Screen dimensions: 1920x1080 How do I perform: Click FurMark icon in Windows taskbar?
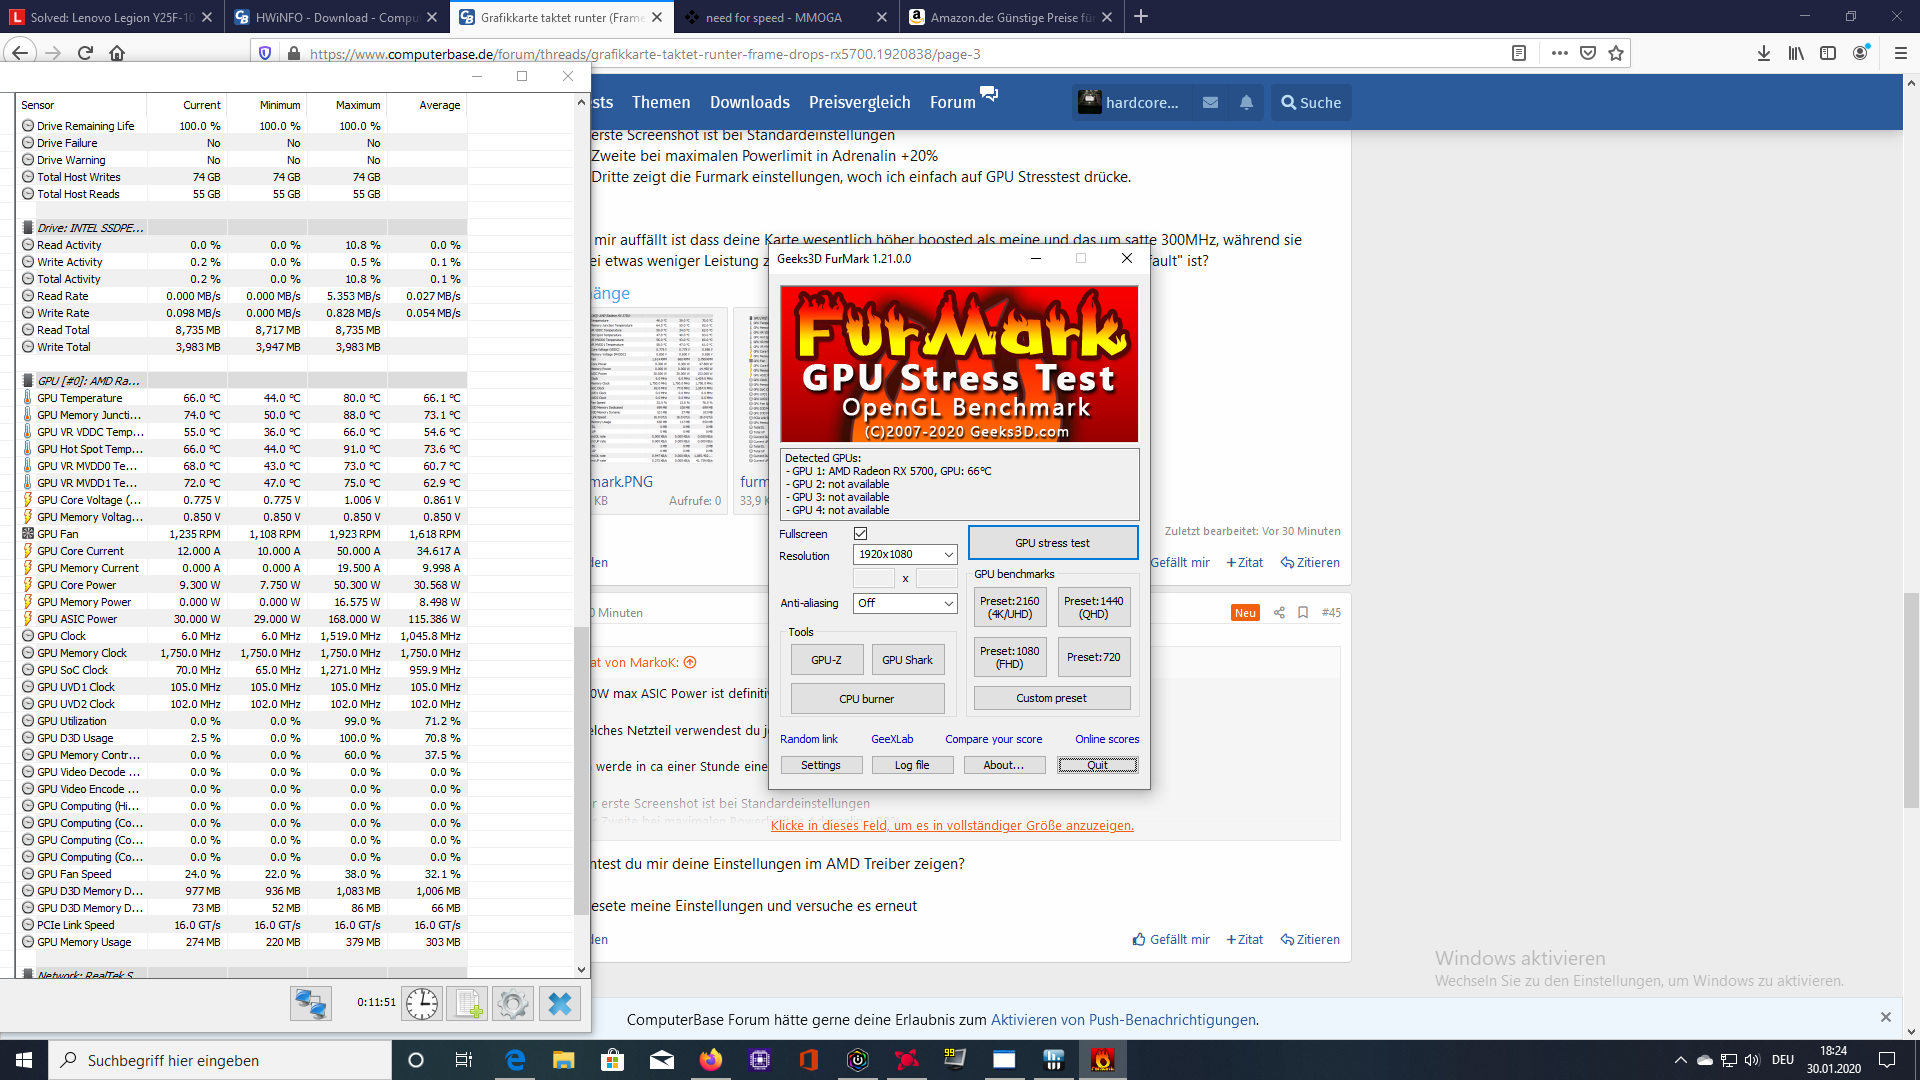click(1102, 1060)
